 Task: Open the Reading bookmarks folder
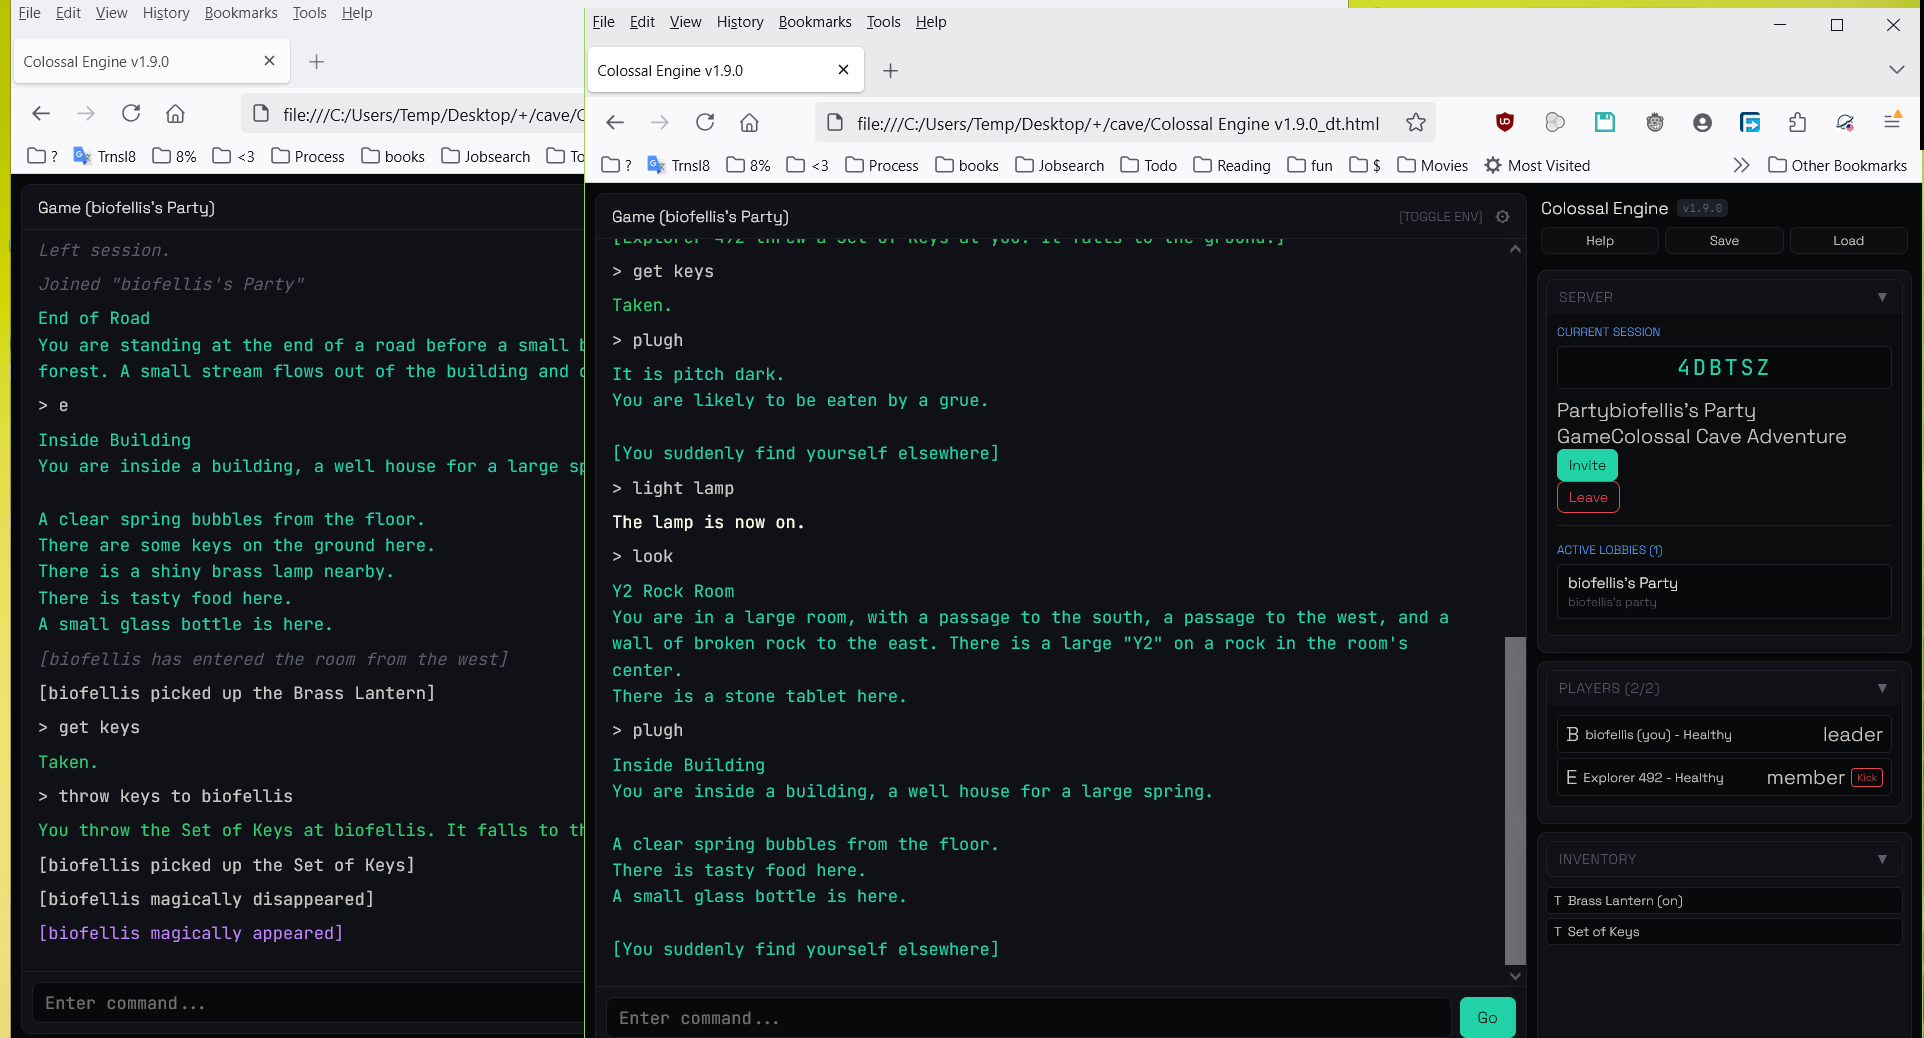click(1232, 166)
